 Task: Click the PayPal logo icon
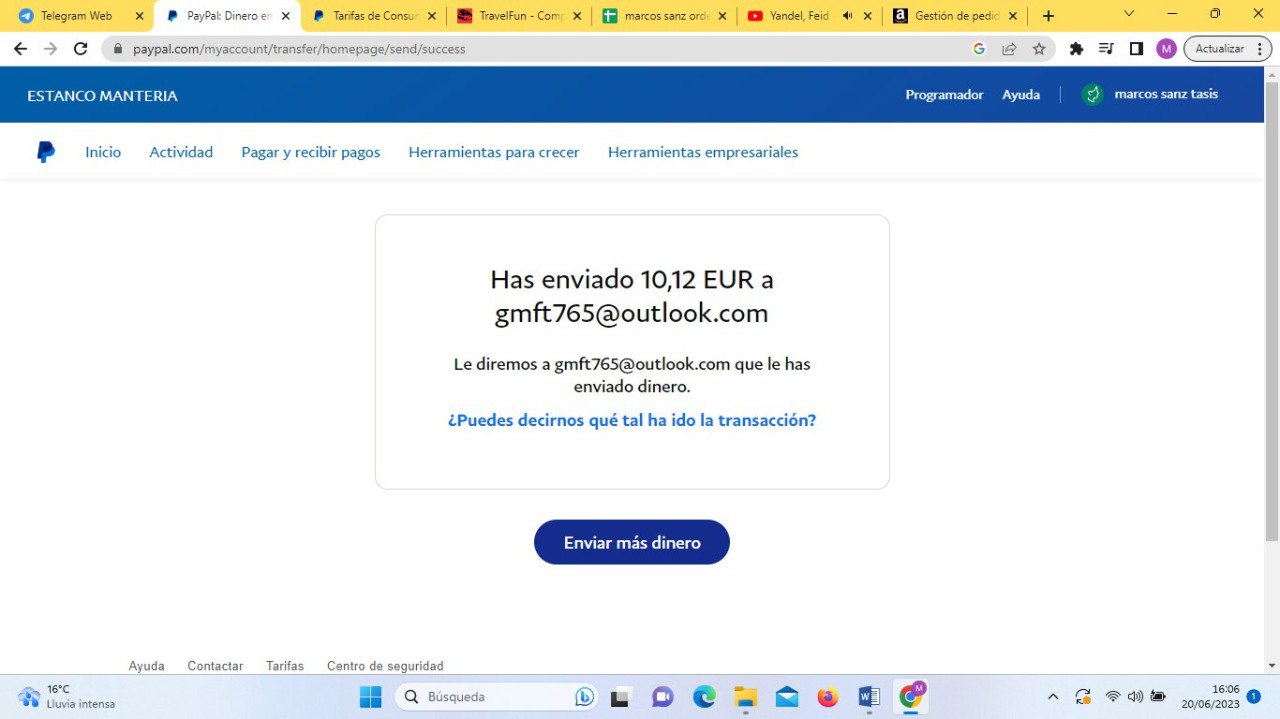(x=46, y=152)
